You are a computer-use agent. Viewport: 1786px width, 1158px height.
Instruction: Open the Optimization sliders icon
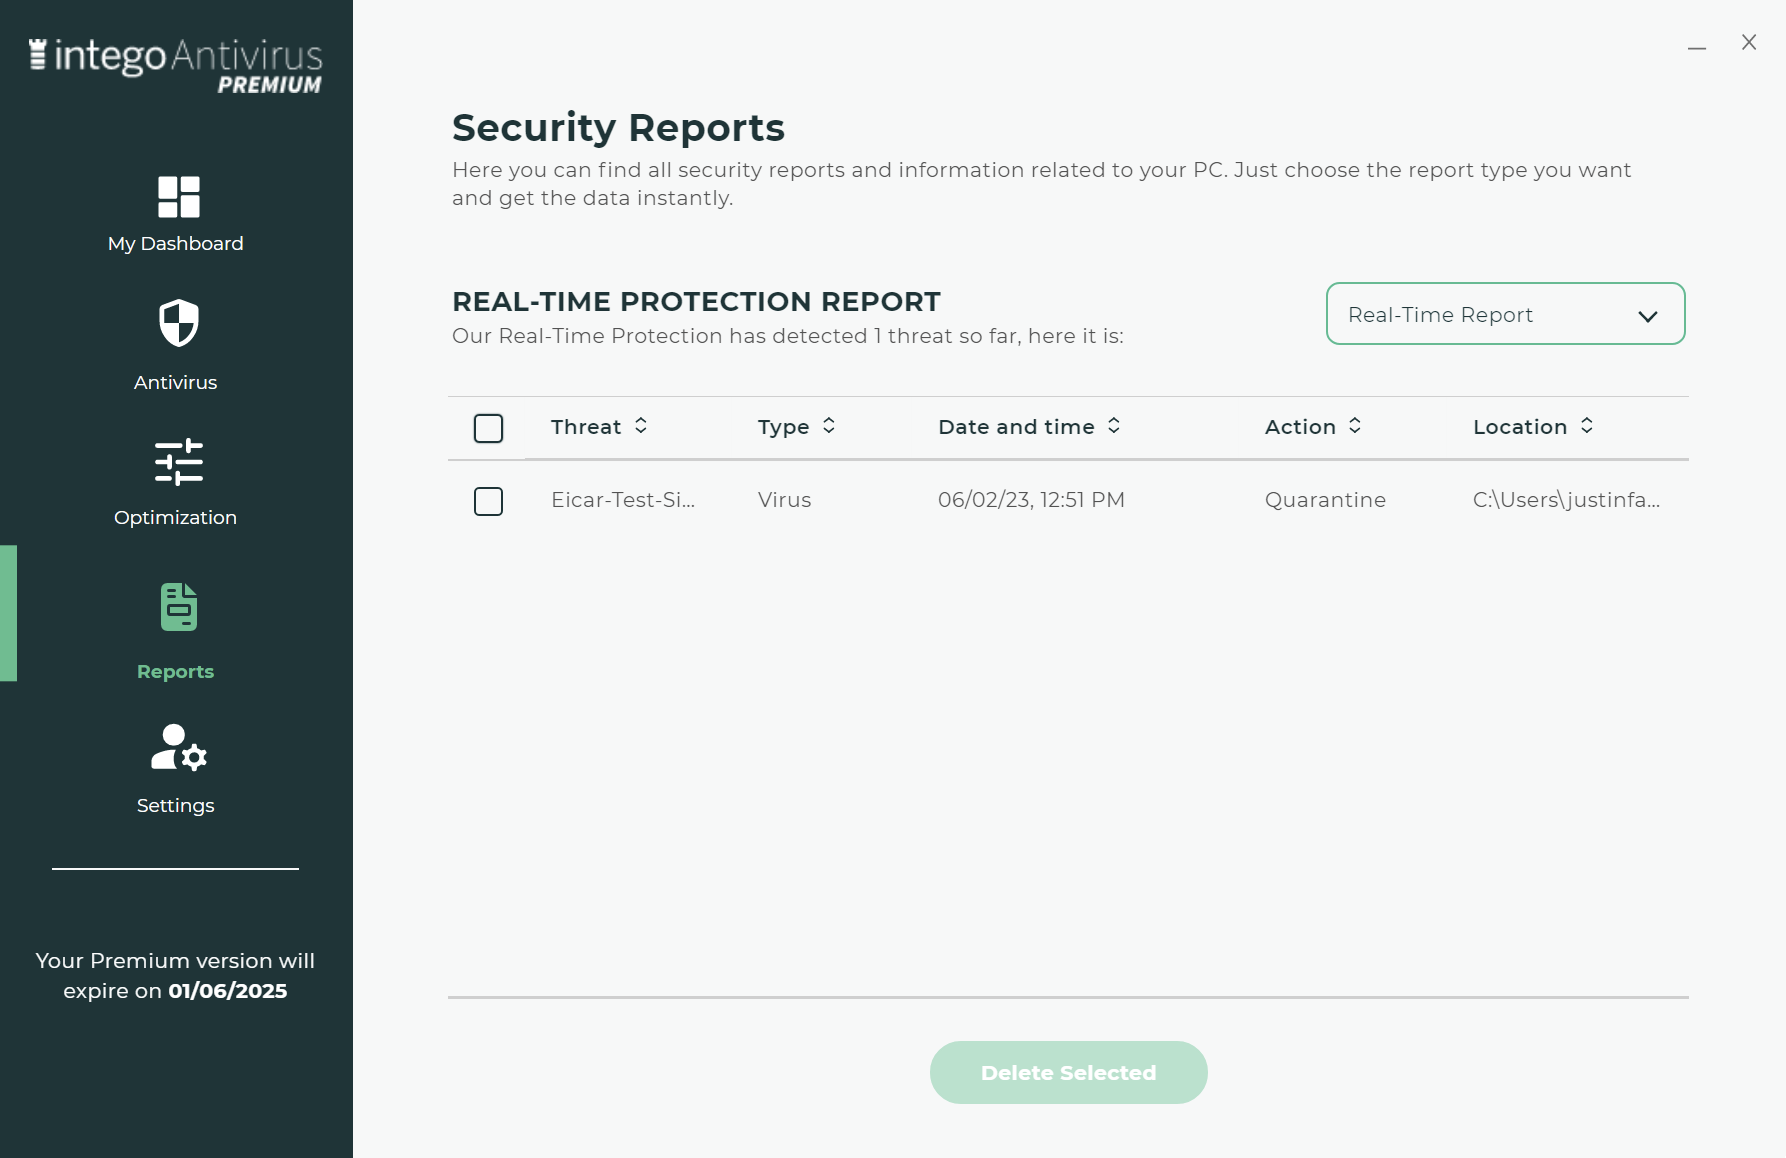click(179, 462)
